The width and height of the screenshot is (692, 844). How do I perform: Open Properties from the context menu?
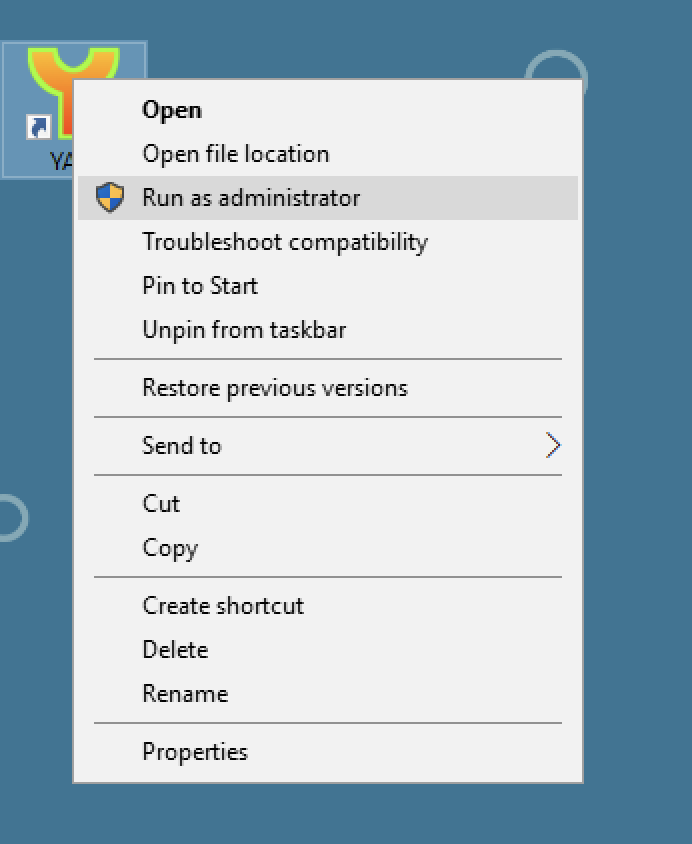[x=195, y=752]
